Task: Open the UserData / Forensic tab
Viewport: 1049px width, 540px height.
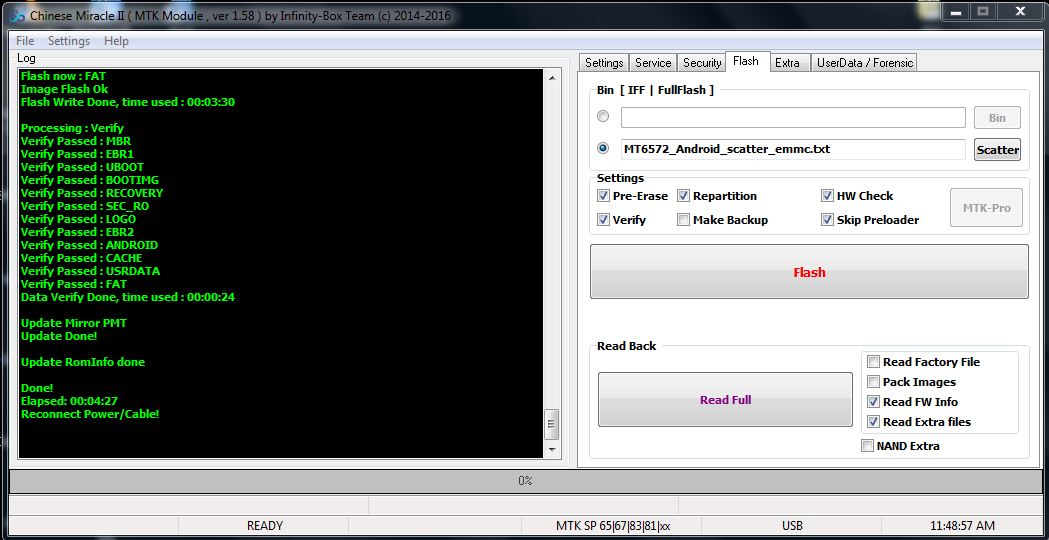Action: 865,62
